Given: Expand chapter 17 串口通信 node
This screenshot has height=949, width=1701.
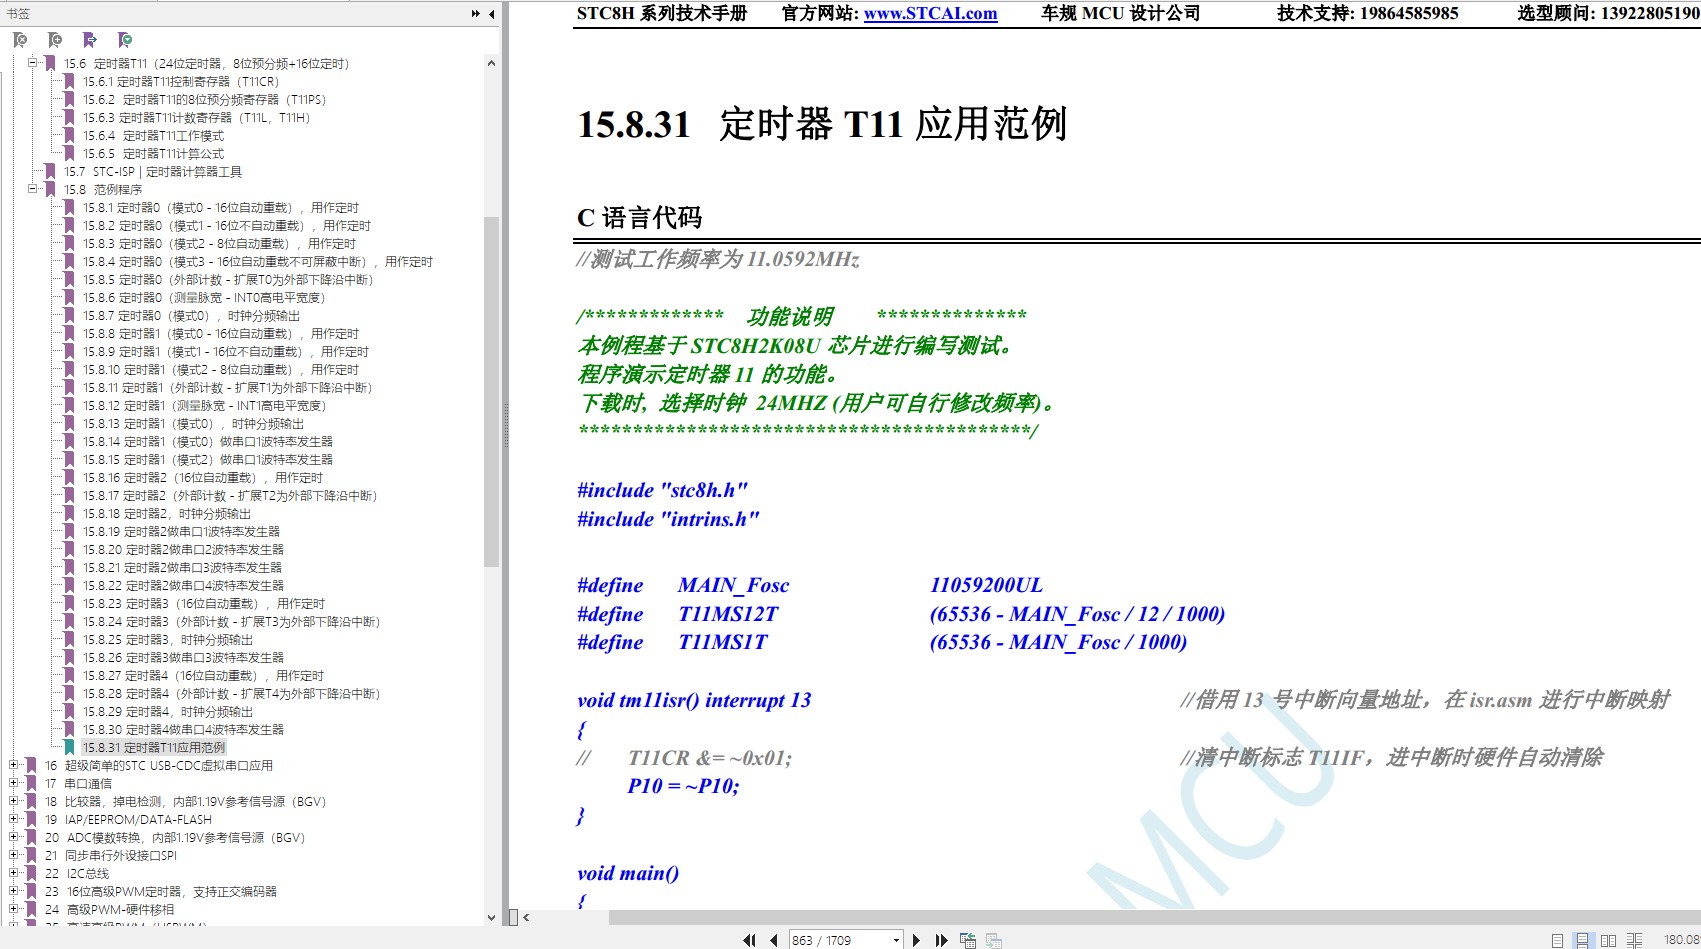Looking at the screenshot, I should coord(14,784).
